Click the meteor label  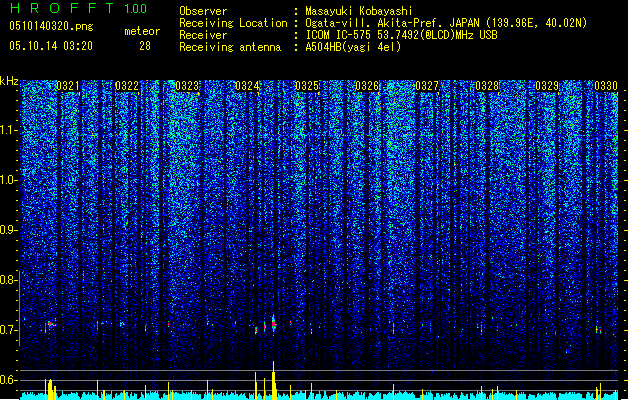142,31
